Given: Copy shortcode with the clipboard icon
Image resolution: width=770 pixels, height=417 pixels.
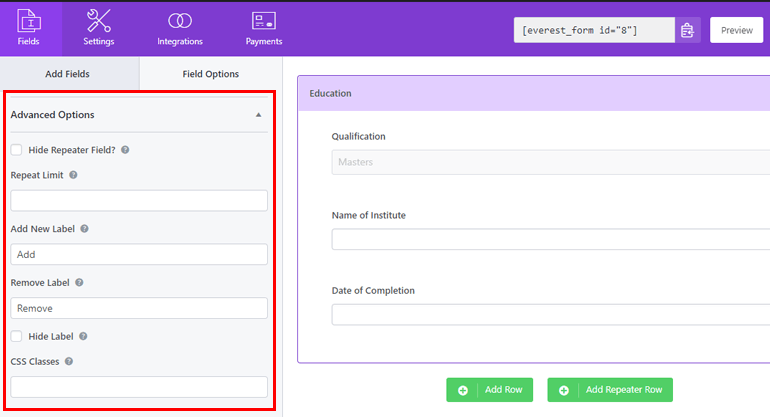Looking at the screenshot, I should (x=688, y=30).
